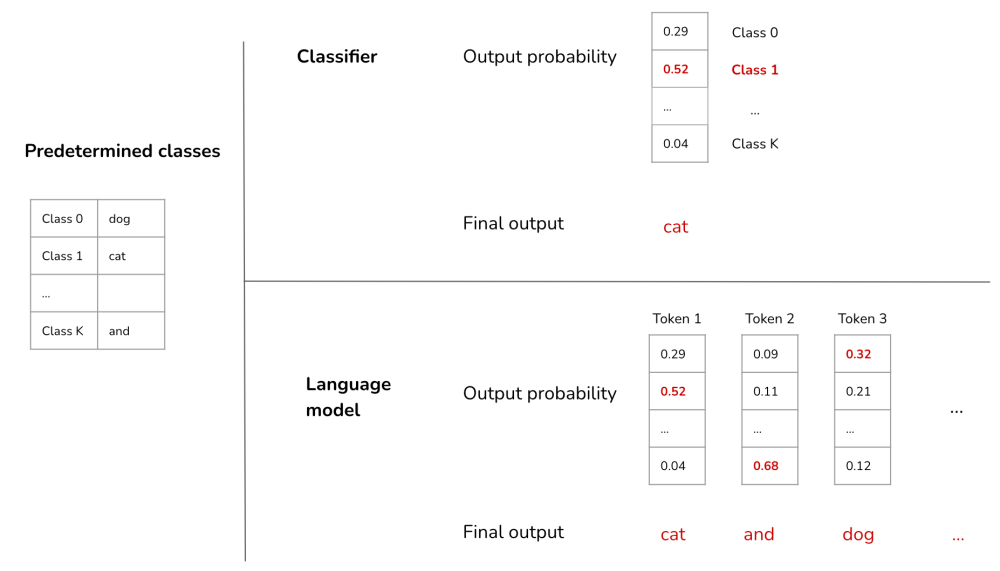The image size is (1000, 571).
Task: Click the red 0.52 cell under Token 1
Action: point(677,391)
